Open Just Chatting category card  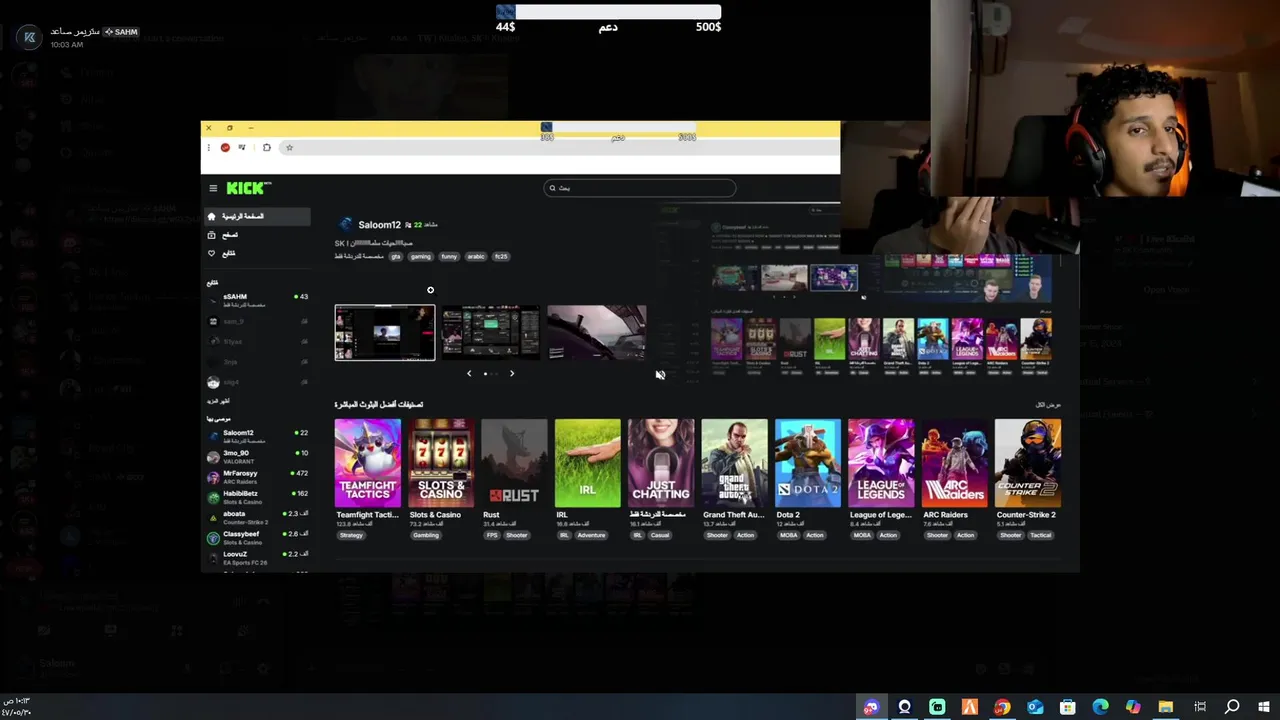click(661, 463)
